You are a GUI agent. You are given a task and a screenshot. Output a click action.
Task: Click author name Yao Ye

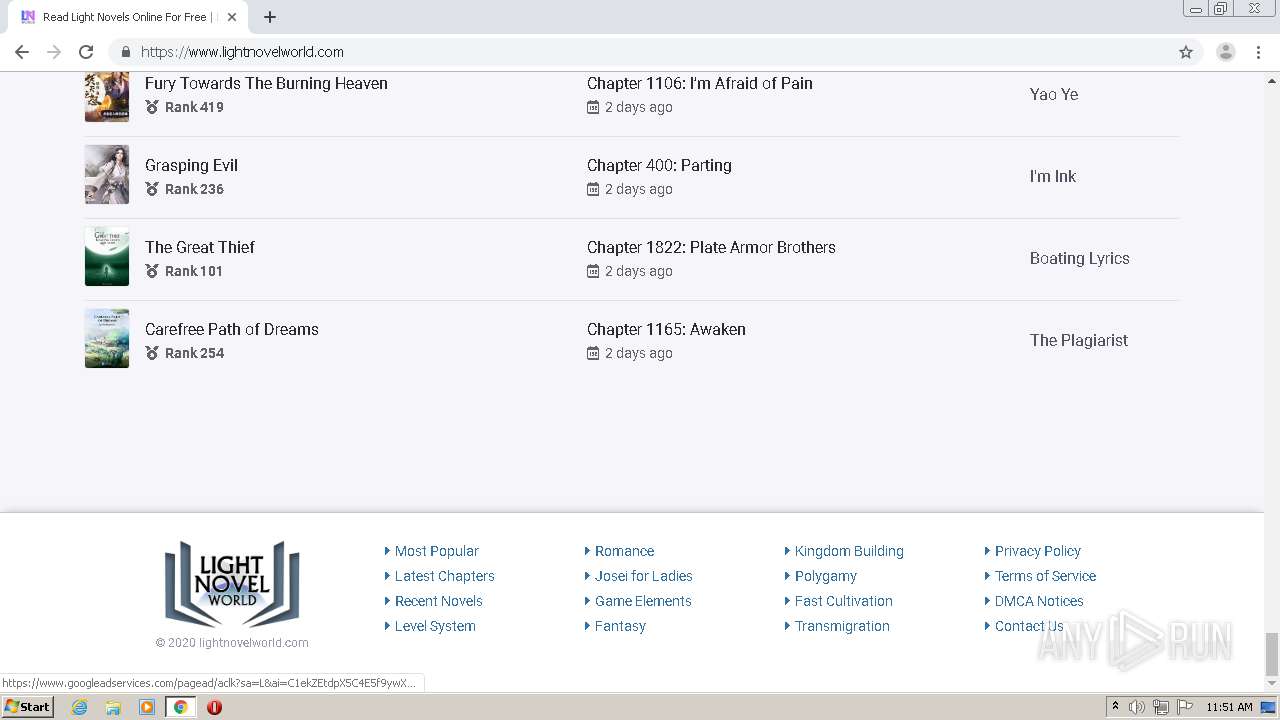click(1054, 94)
